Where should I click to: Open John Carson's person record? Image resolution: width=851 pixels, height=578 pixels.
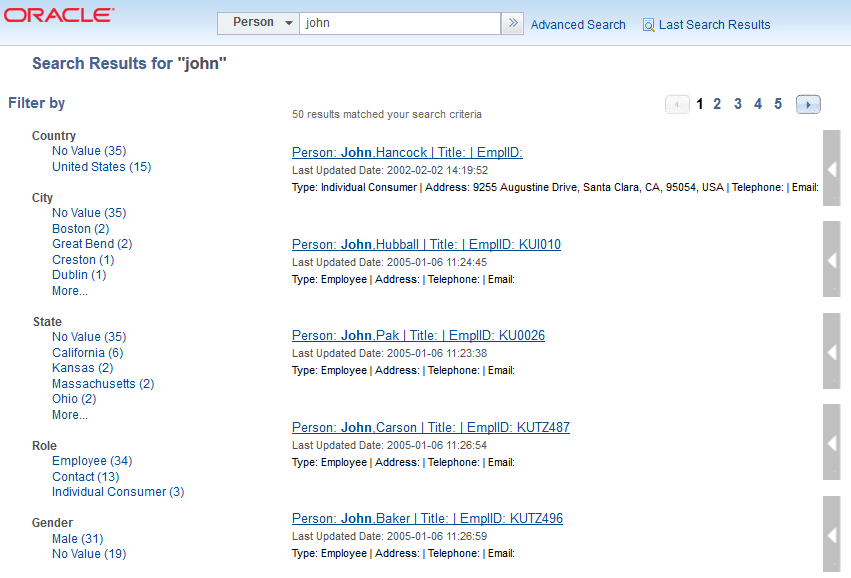click(x=430, y=426)
